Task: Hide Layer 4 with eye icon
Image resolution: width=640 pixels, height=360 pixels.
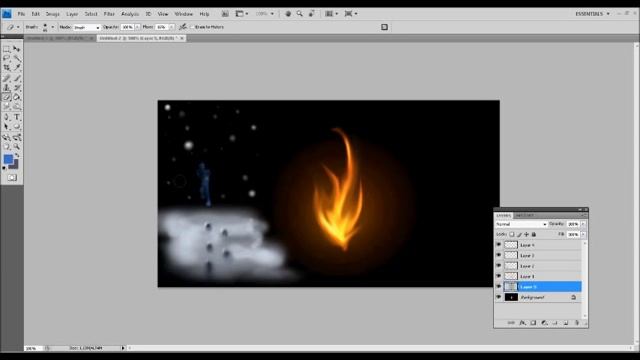Action: point(498,244)
